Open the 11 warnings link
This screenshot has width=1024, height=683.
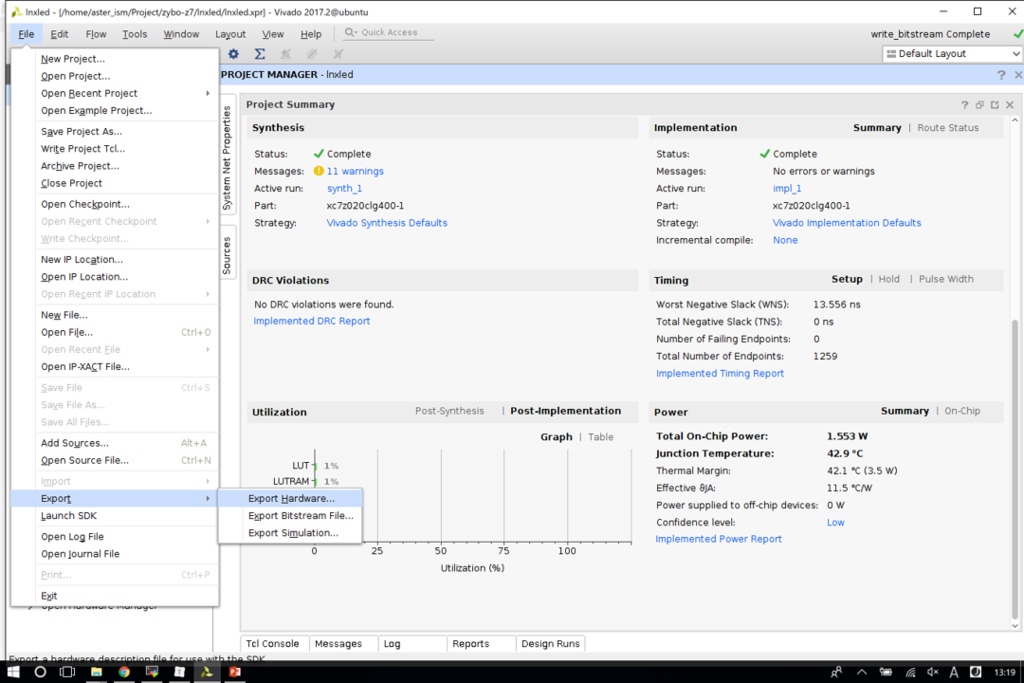tap(355, 171)
